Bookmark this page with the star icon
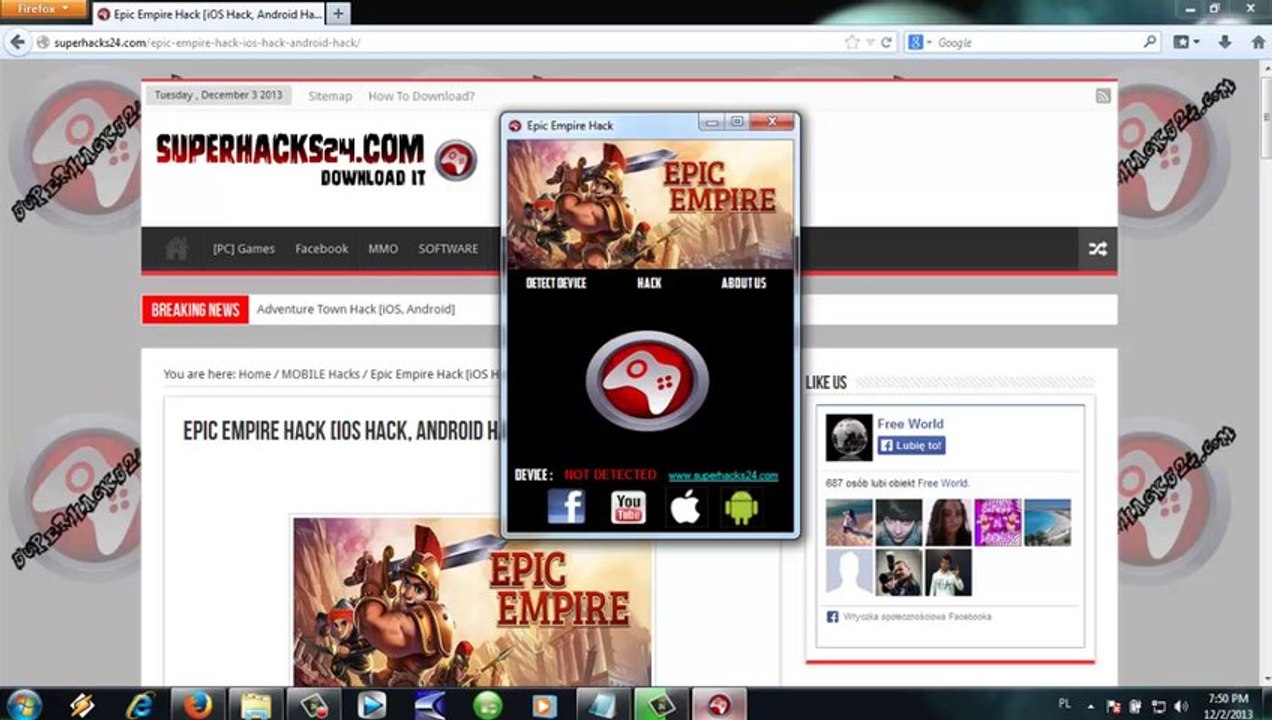The image size is (1272, 720). pyautogui.click(x=851, y=43)
